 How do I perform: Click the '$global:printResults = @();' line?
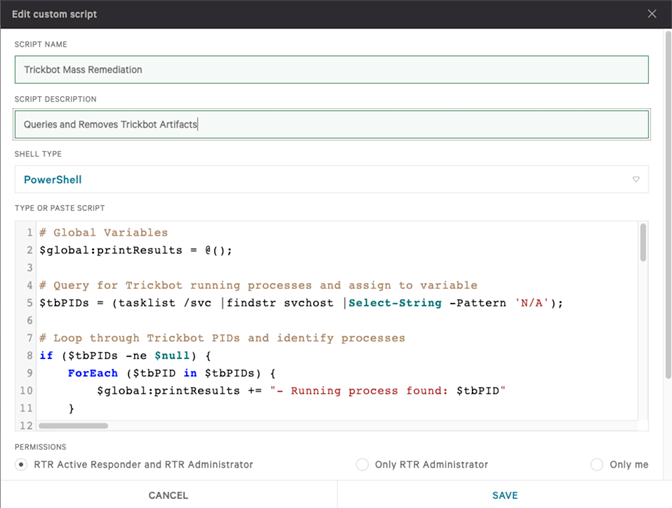136,250
